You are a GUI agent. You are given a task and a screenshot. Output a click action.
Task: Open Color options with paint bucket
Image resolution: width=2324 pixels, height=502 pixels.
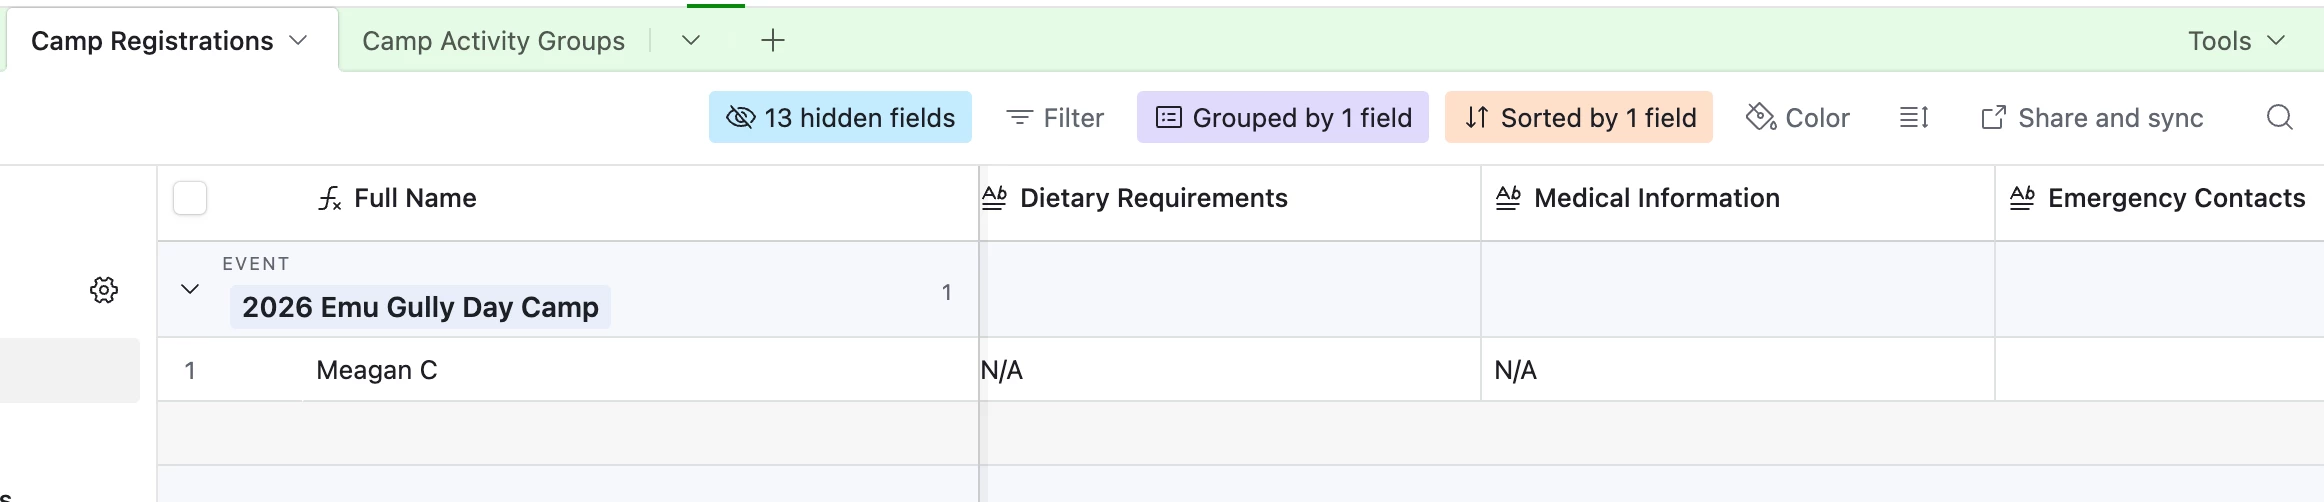click(x=1798, y=118)
